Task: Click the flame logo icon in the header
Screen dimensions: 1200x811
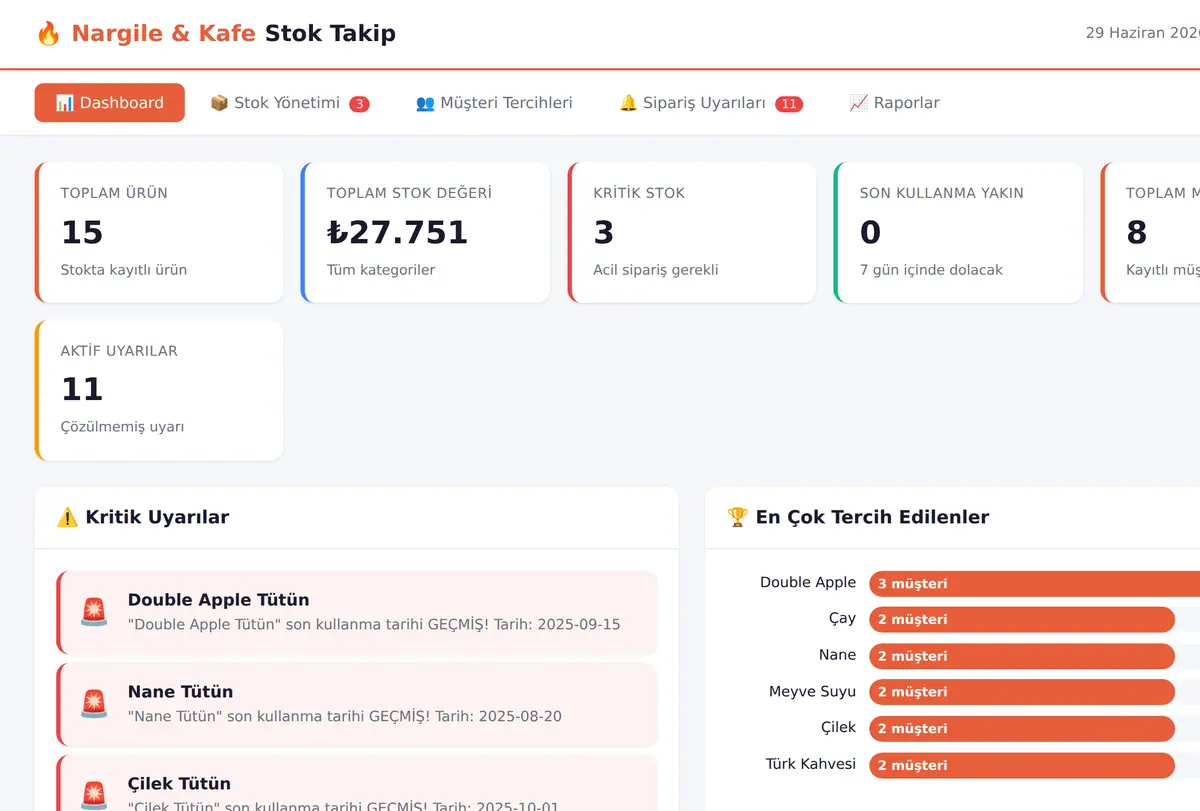Action: pyautogui.click(x=48, y=34)
